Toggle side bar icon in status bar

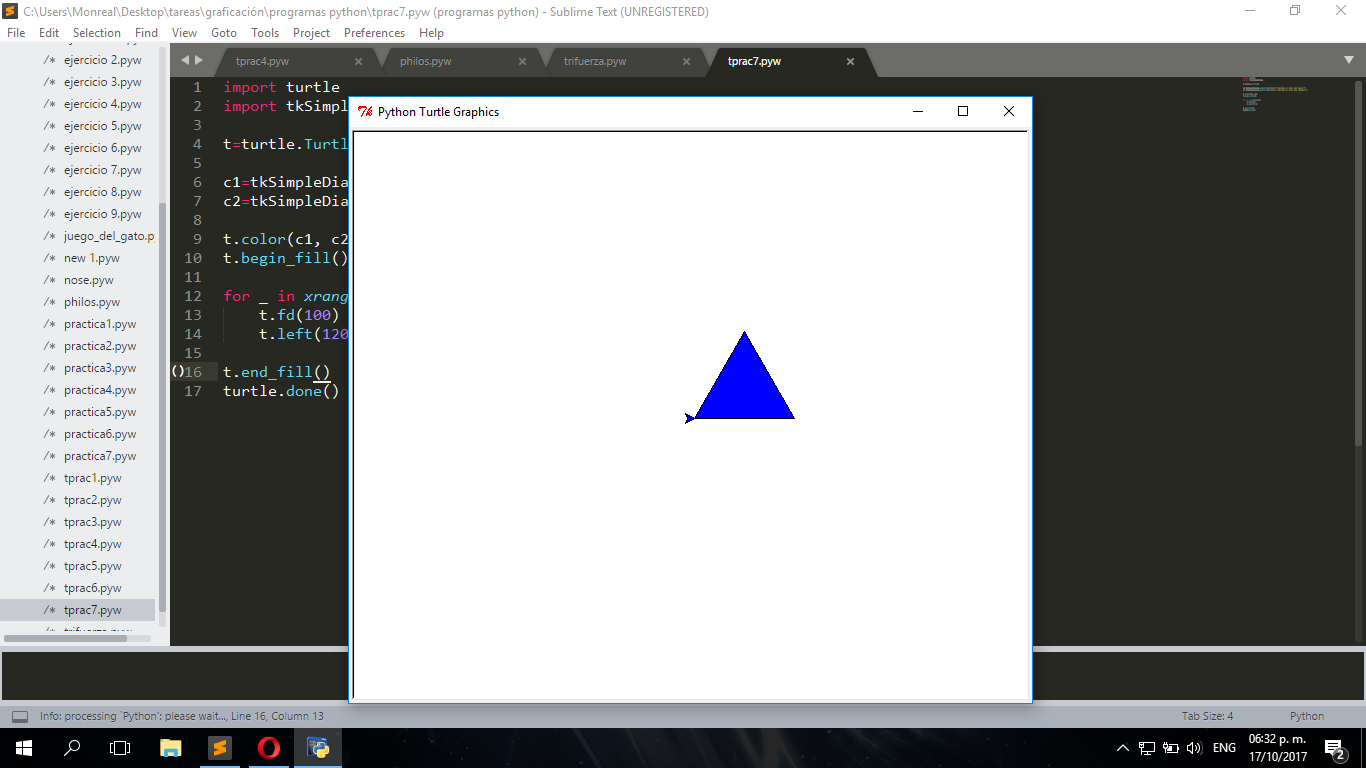pyautogui.click(x=19, y=716)
